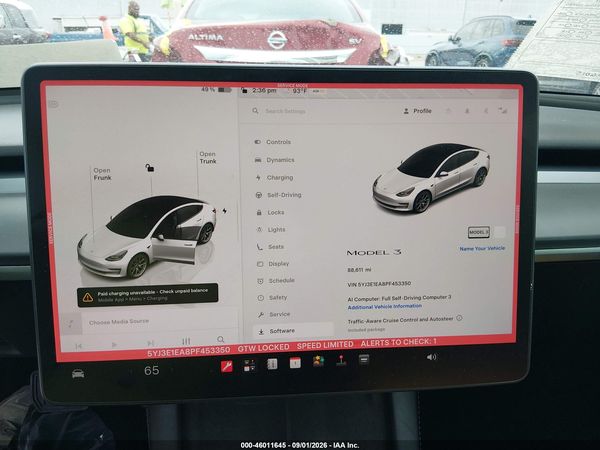Open the calendar app icon
Viewport: 600px width, 450px height.
click(x=295, y=362)
